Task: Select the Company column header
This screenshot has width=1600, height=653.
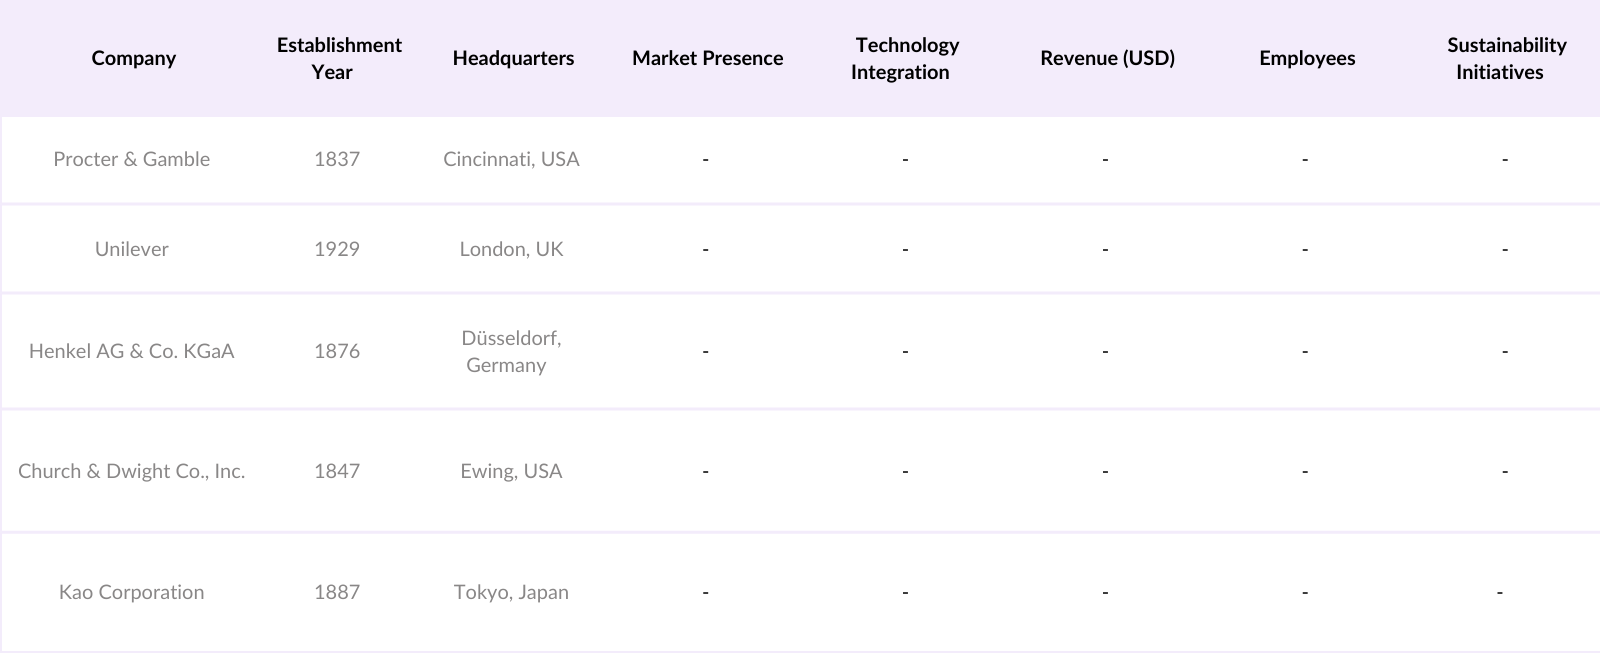Action: pos(133,58)
